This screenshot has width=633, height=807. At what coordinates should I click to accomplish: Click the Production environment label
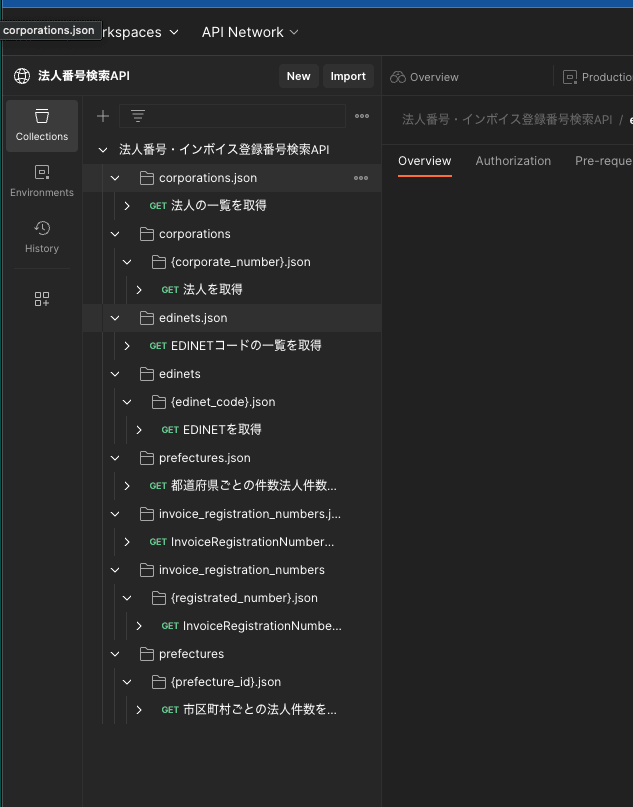point(607,77)
